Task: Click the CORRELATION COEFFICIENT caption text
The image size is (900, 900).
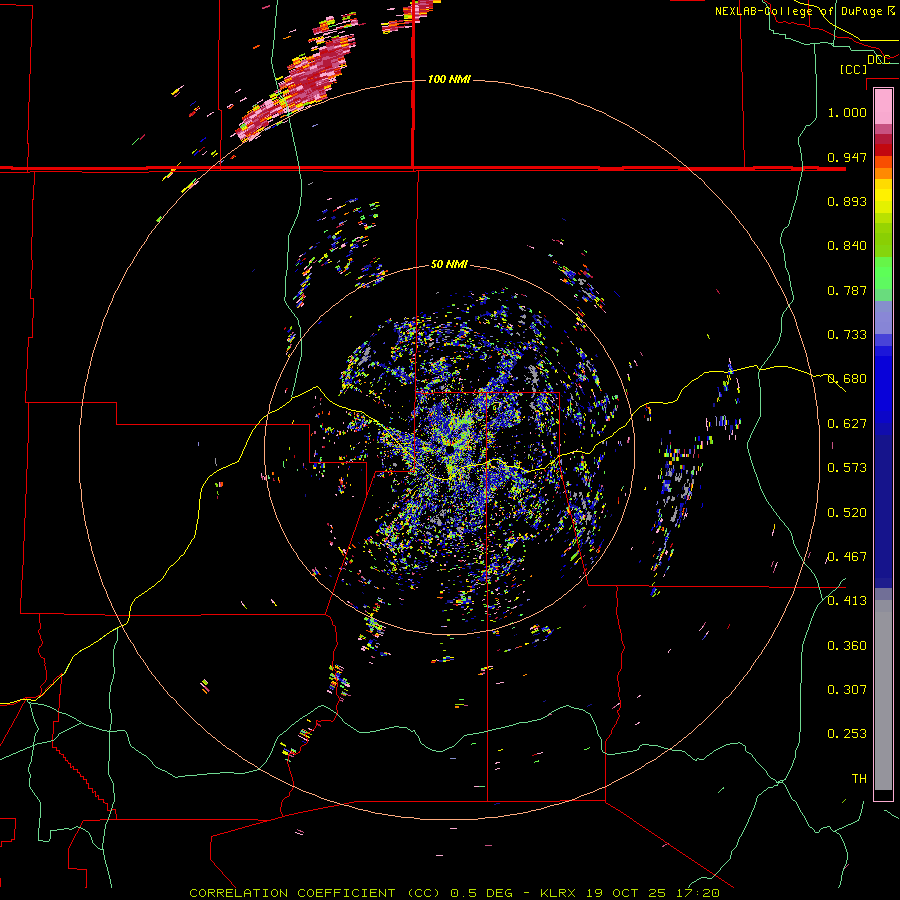Action: [292, 893]
